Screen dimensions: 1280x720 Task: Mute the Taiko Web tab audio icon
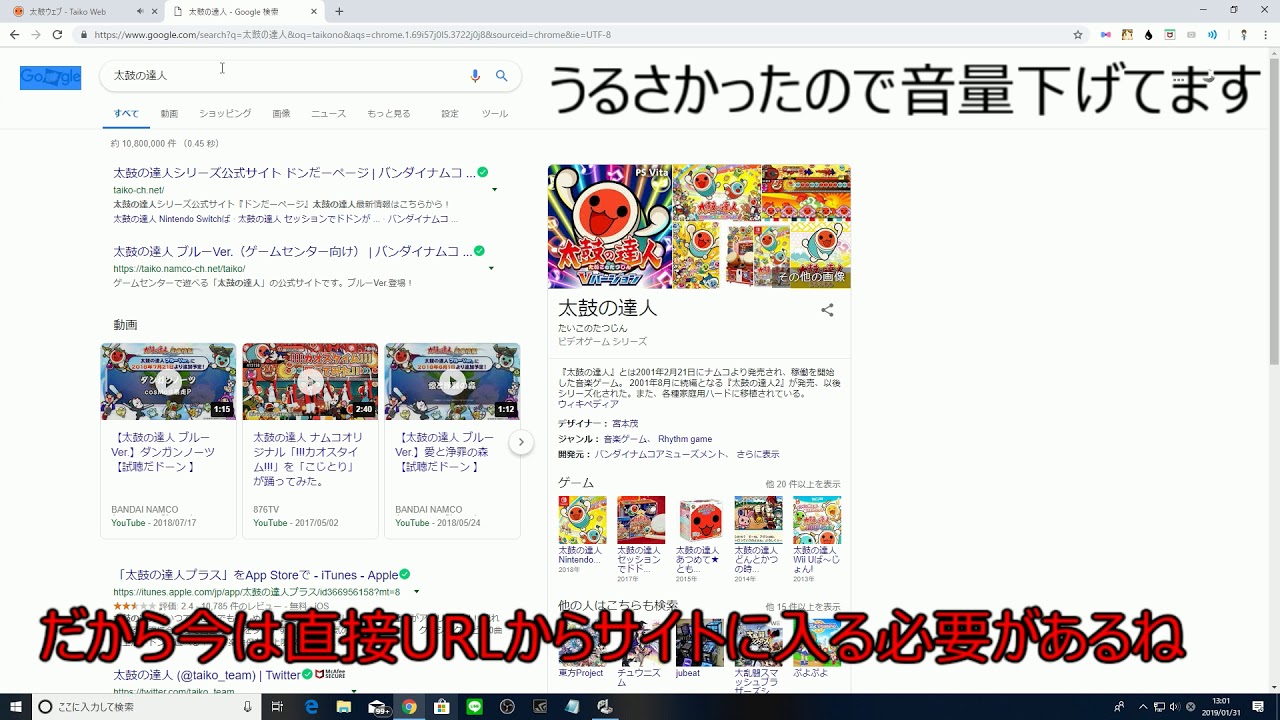[x=139, y=12]
